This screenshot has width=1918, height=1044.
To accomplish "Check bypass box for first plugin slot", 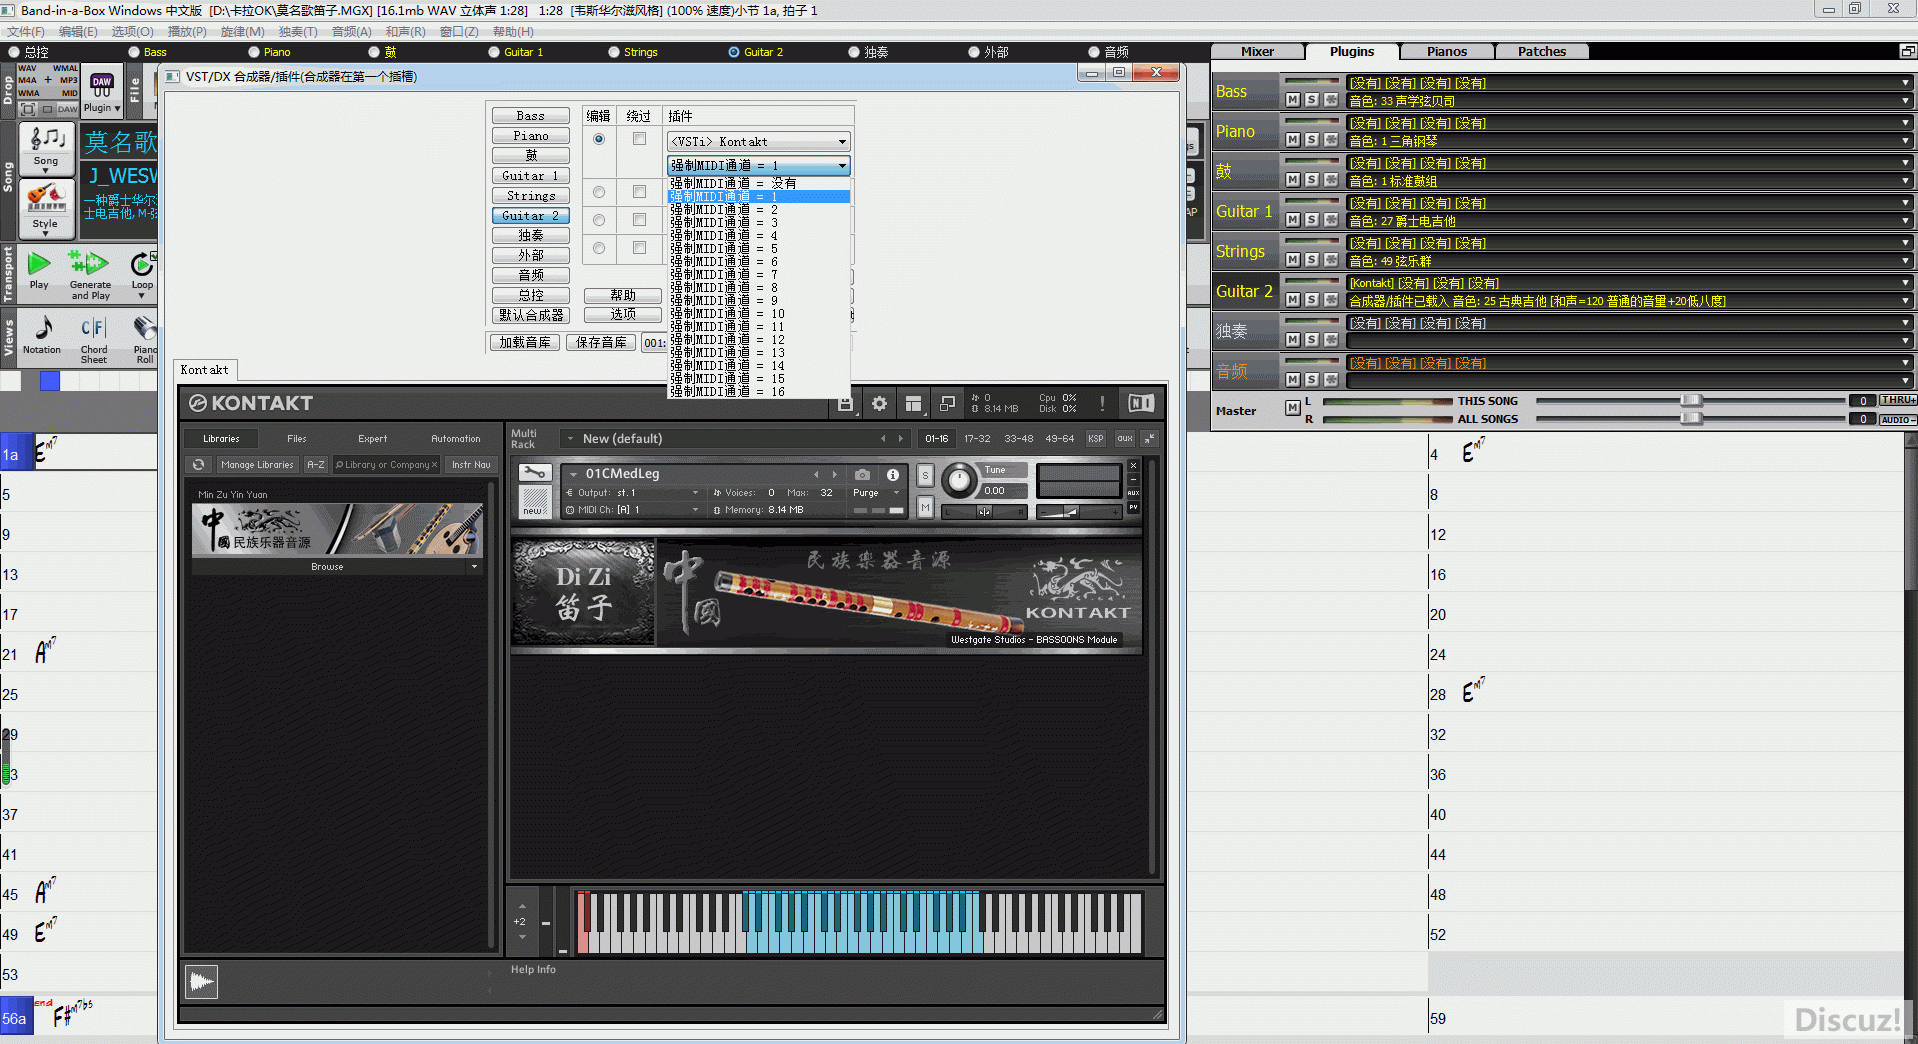I will click(x=639, y=139).
